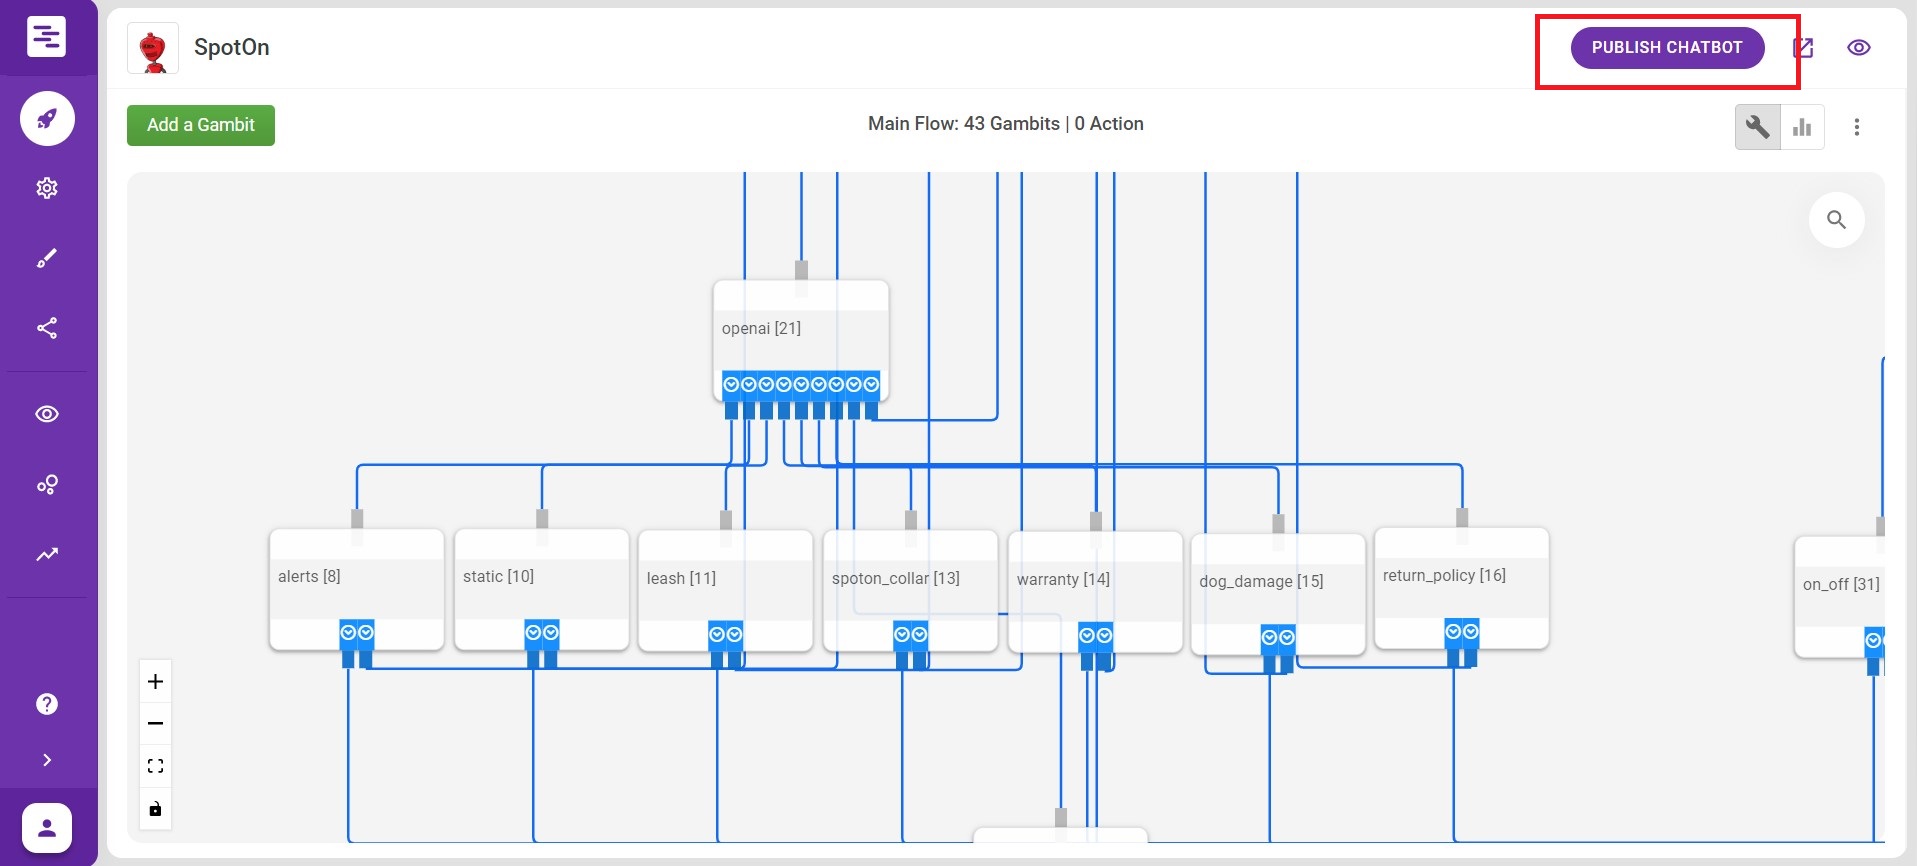Viewport: 1917px width, 866px height.
Task: Click the SpotOn chatbot title
Action: point(232,48)
